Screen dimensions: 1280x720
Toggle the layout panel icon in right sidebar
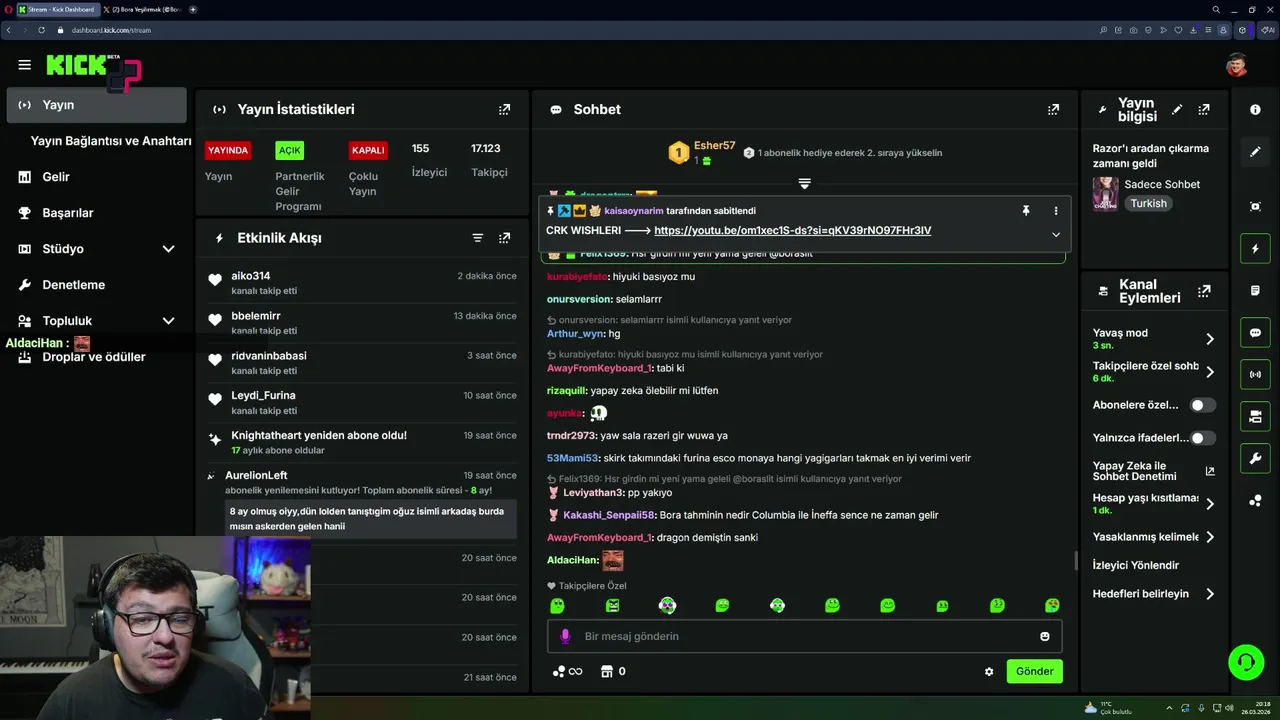[1255, 416]
